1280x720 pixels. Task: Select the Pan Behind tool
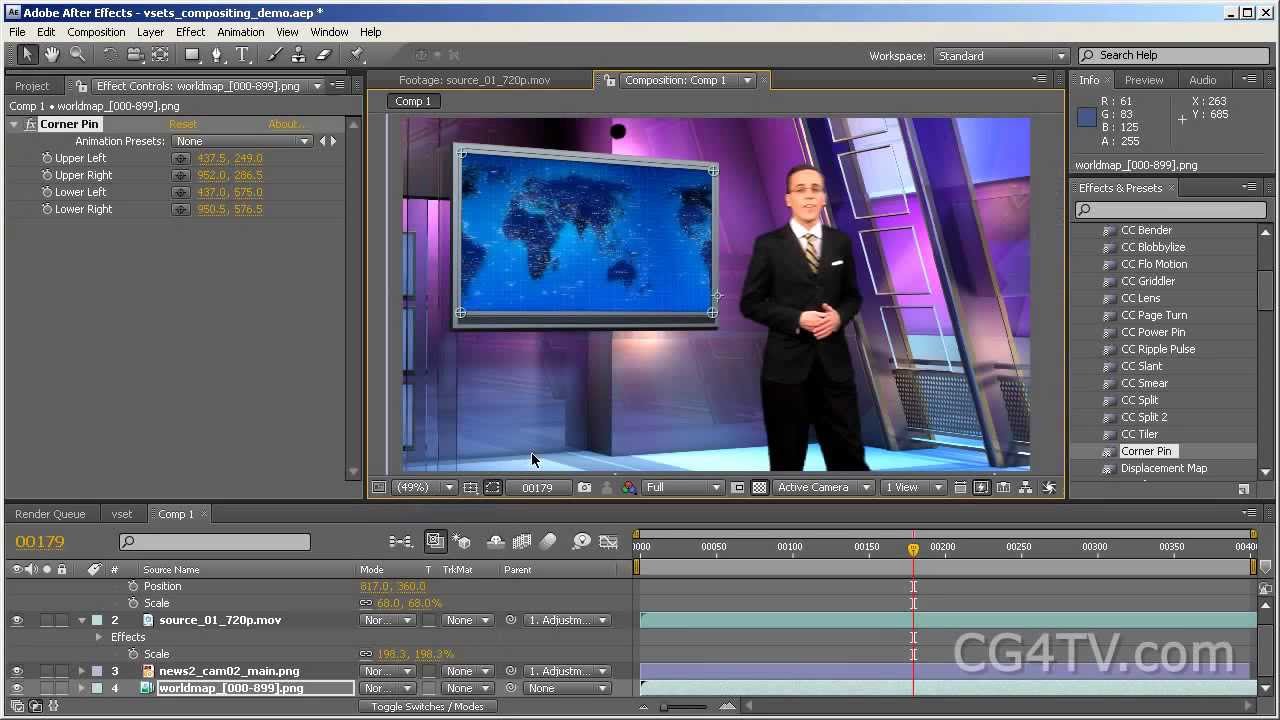pyautogui.click(x=160, y=55)
